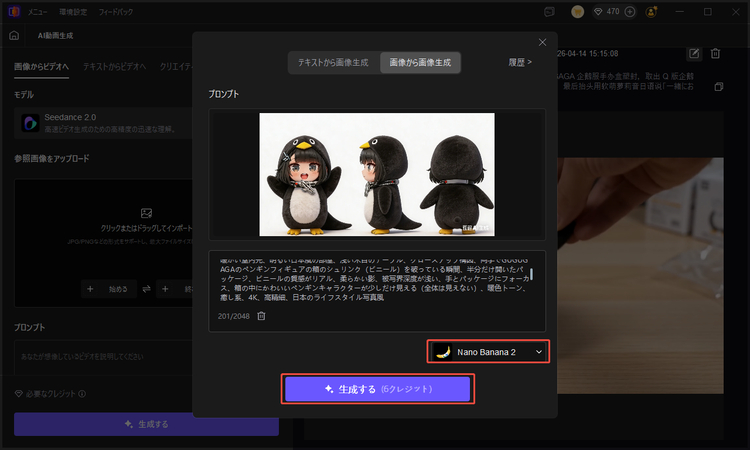Viewport: 750px width, 450px height.
Task: Click the background video preview thumbnail
Action: pyautogui.click(x=640, y=276)
